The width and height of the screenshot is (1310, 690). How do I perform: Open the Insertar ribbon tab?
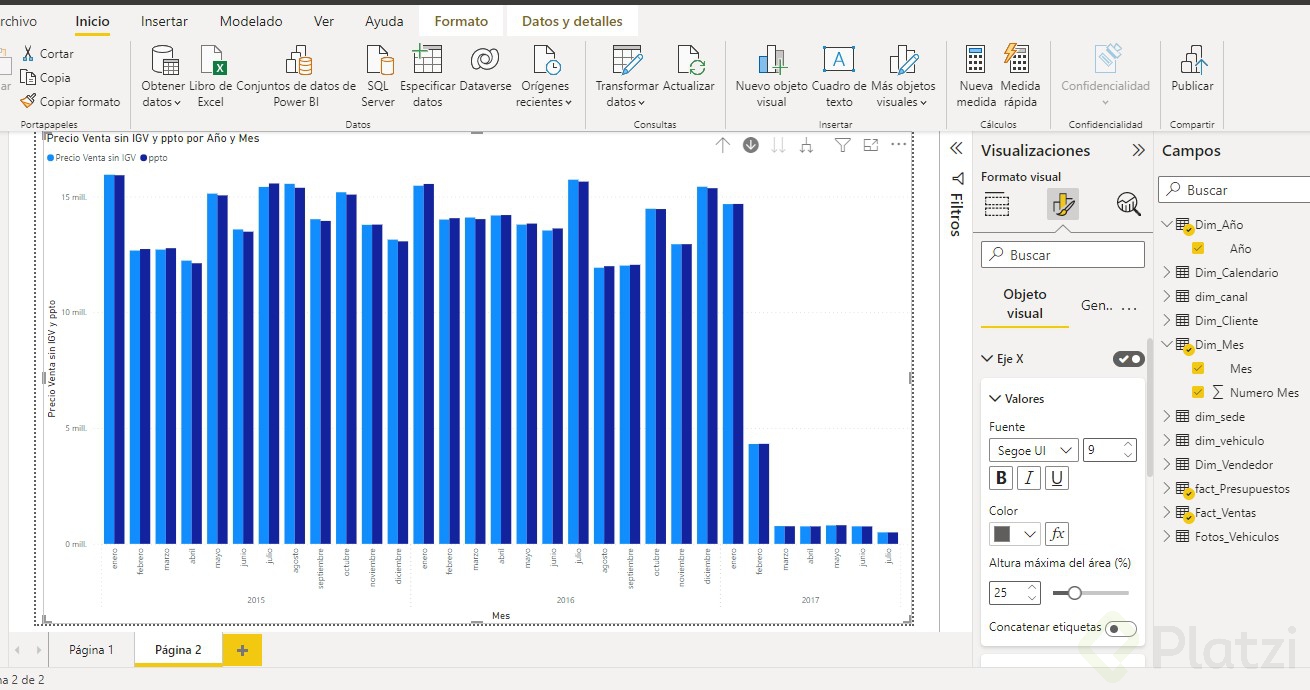coord(164,21)
